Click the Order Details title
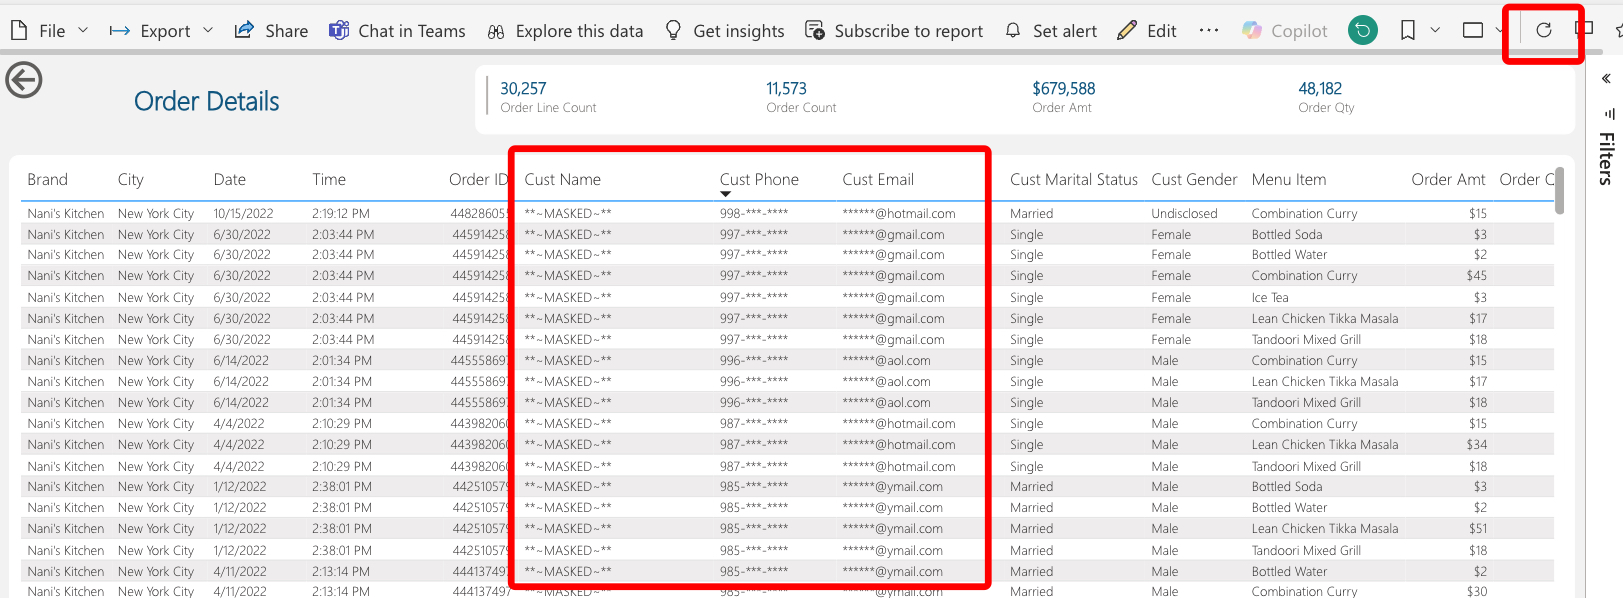This screenshot has width=1623, height=598. 207,101
